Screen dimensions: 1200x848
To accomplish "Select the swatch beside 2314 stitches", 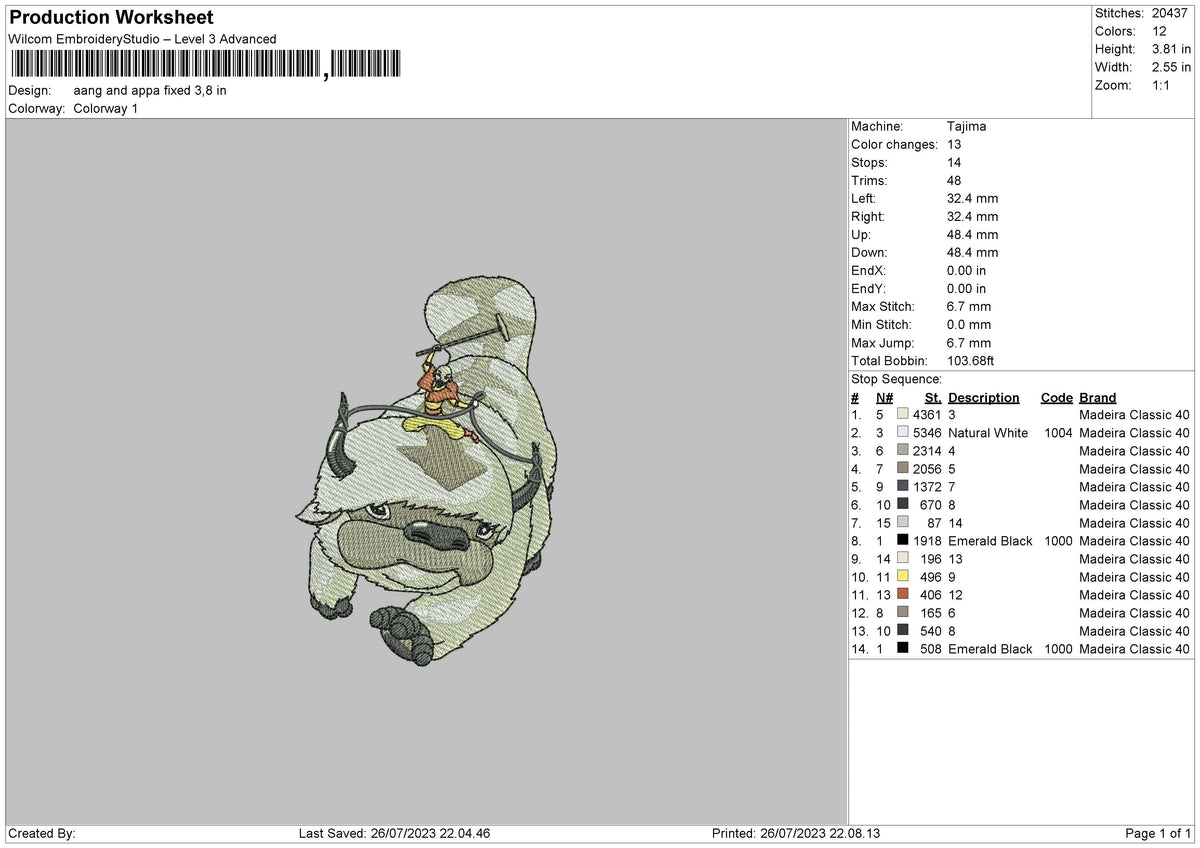I will click(x=903, y=451).
